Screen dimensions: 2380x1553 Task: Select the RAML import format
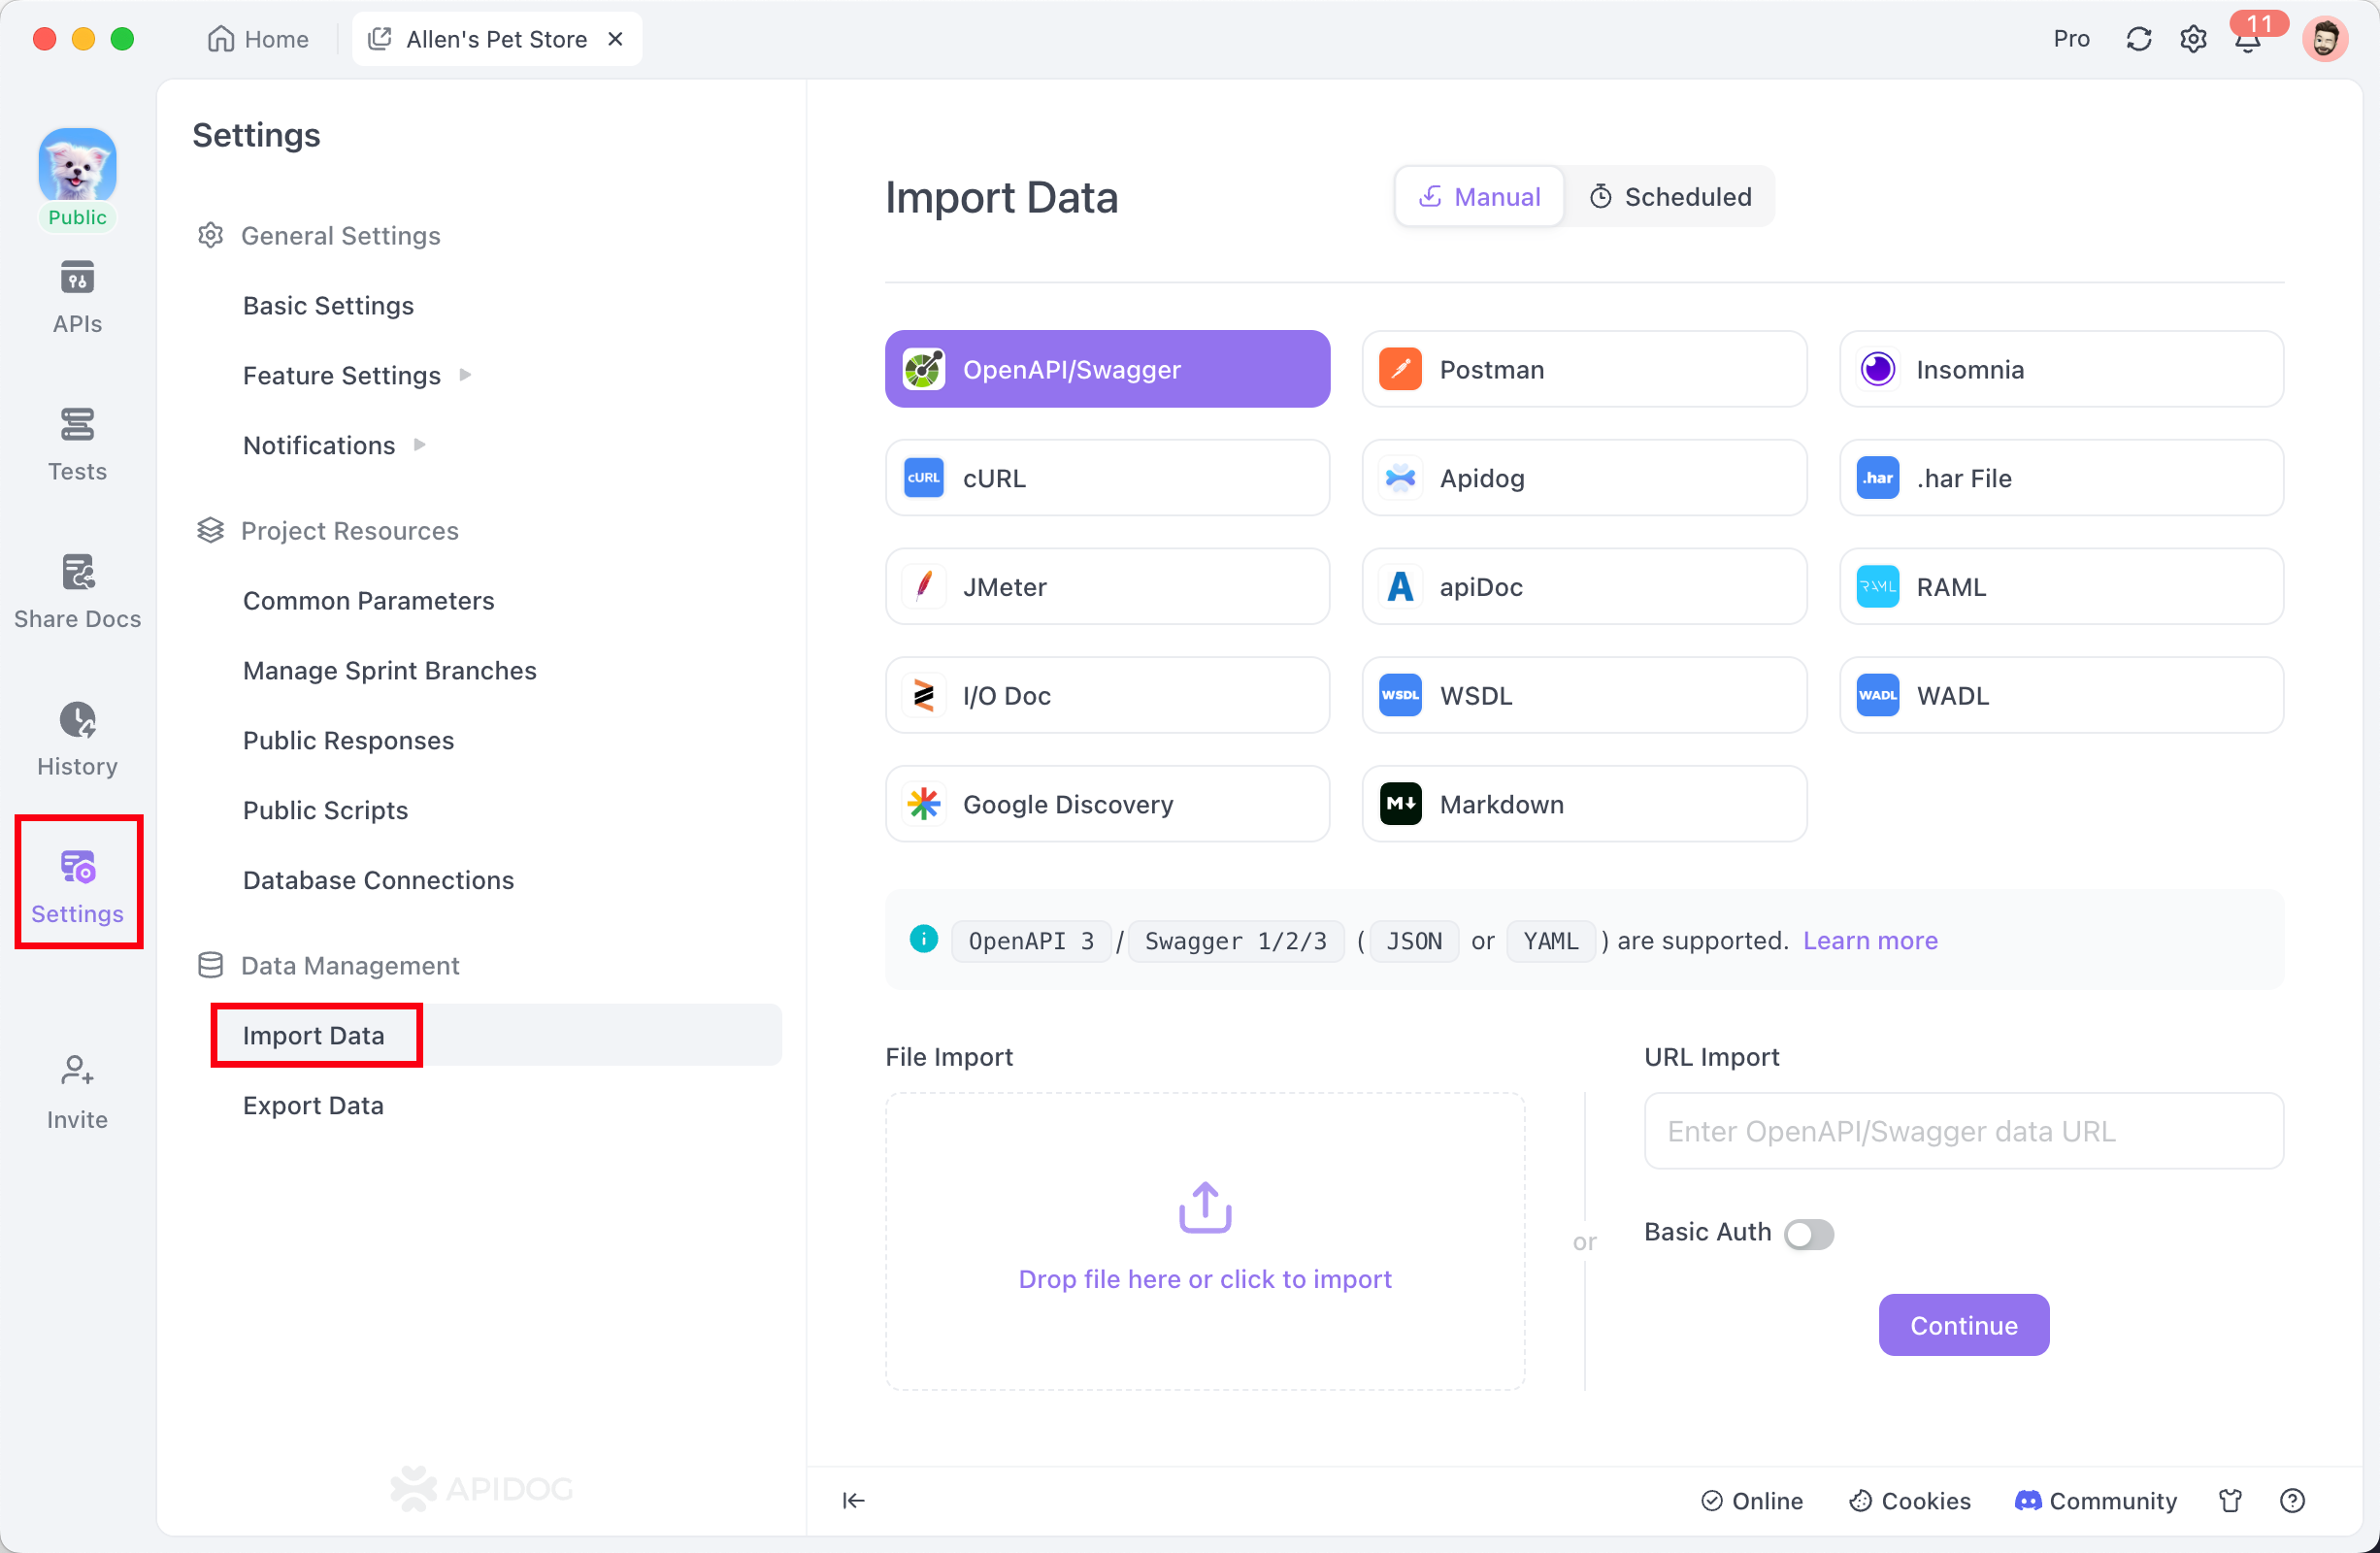[x=2061, y=586]
